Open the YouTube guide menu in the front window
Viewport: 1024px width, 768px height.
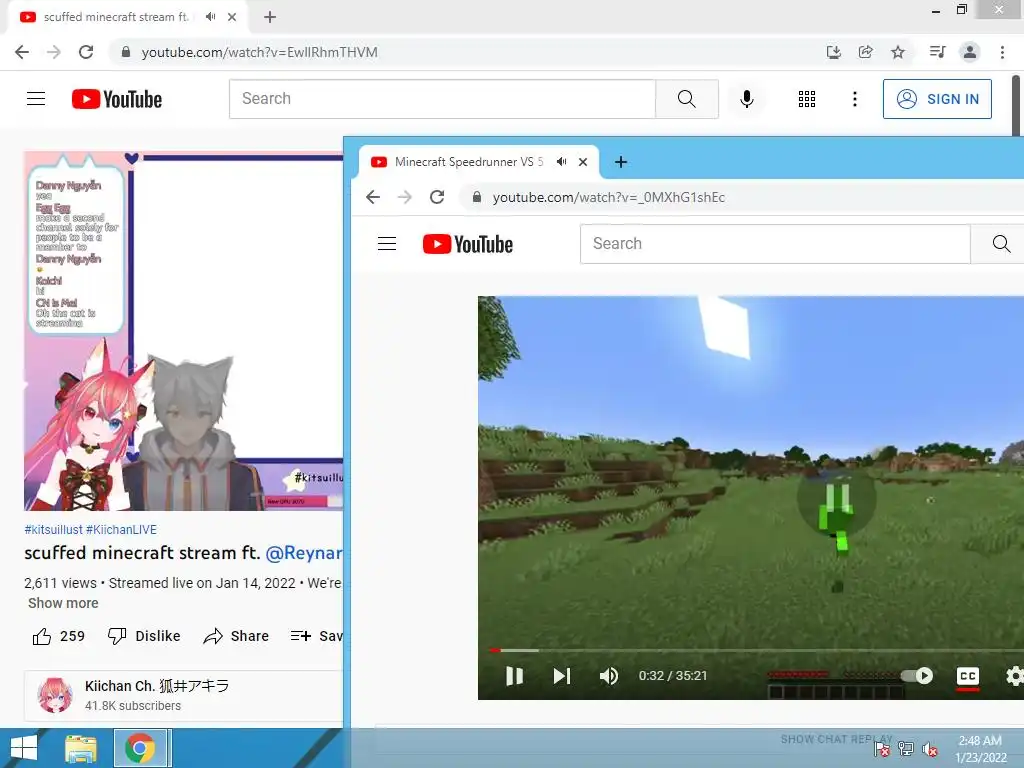click(387, 244)
